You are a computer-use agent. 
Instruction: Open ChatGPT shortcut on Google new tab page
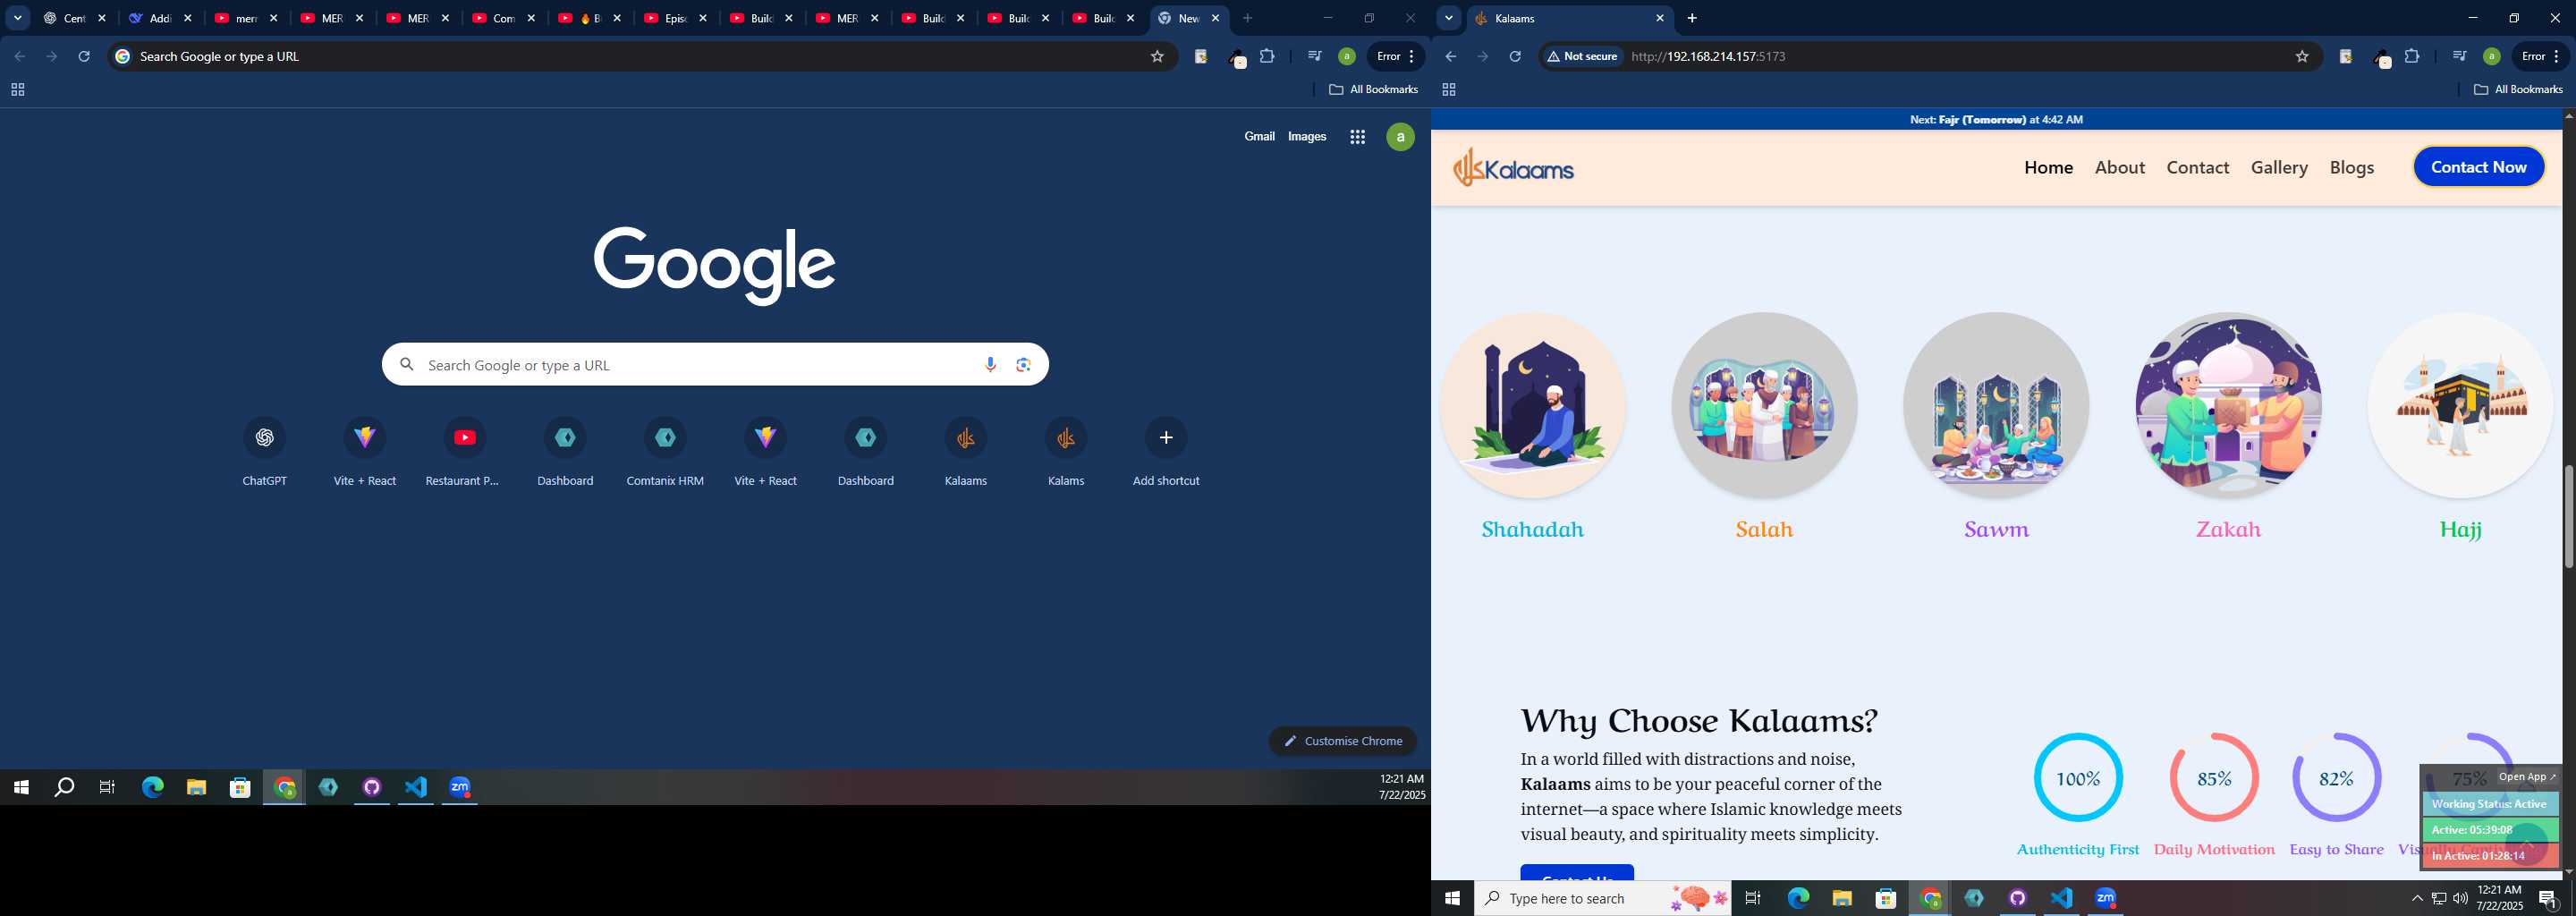[x=265, y=451]
